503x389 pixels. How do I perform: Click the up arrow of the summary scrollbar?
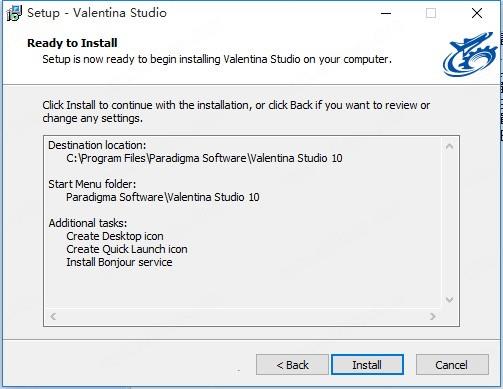point(449,146)
